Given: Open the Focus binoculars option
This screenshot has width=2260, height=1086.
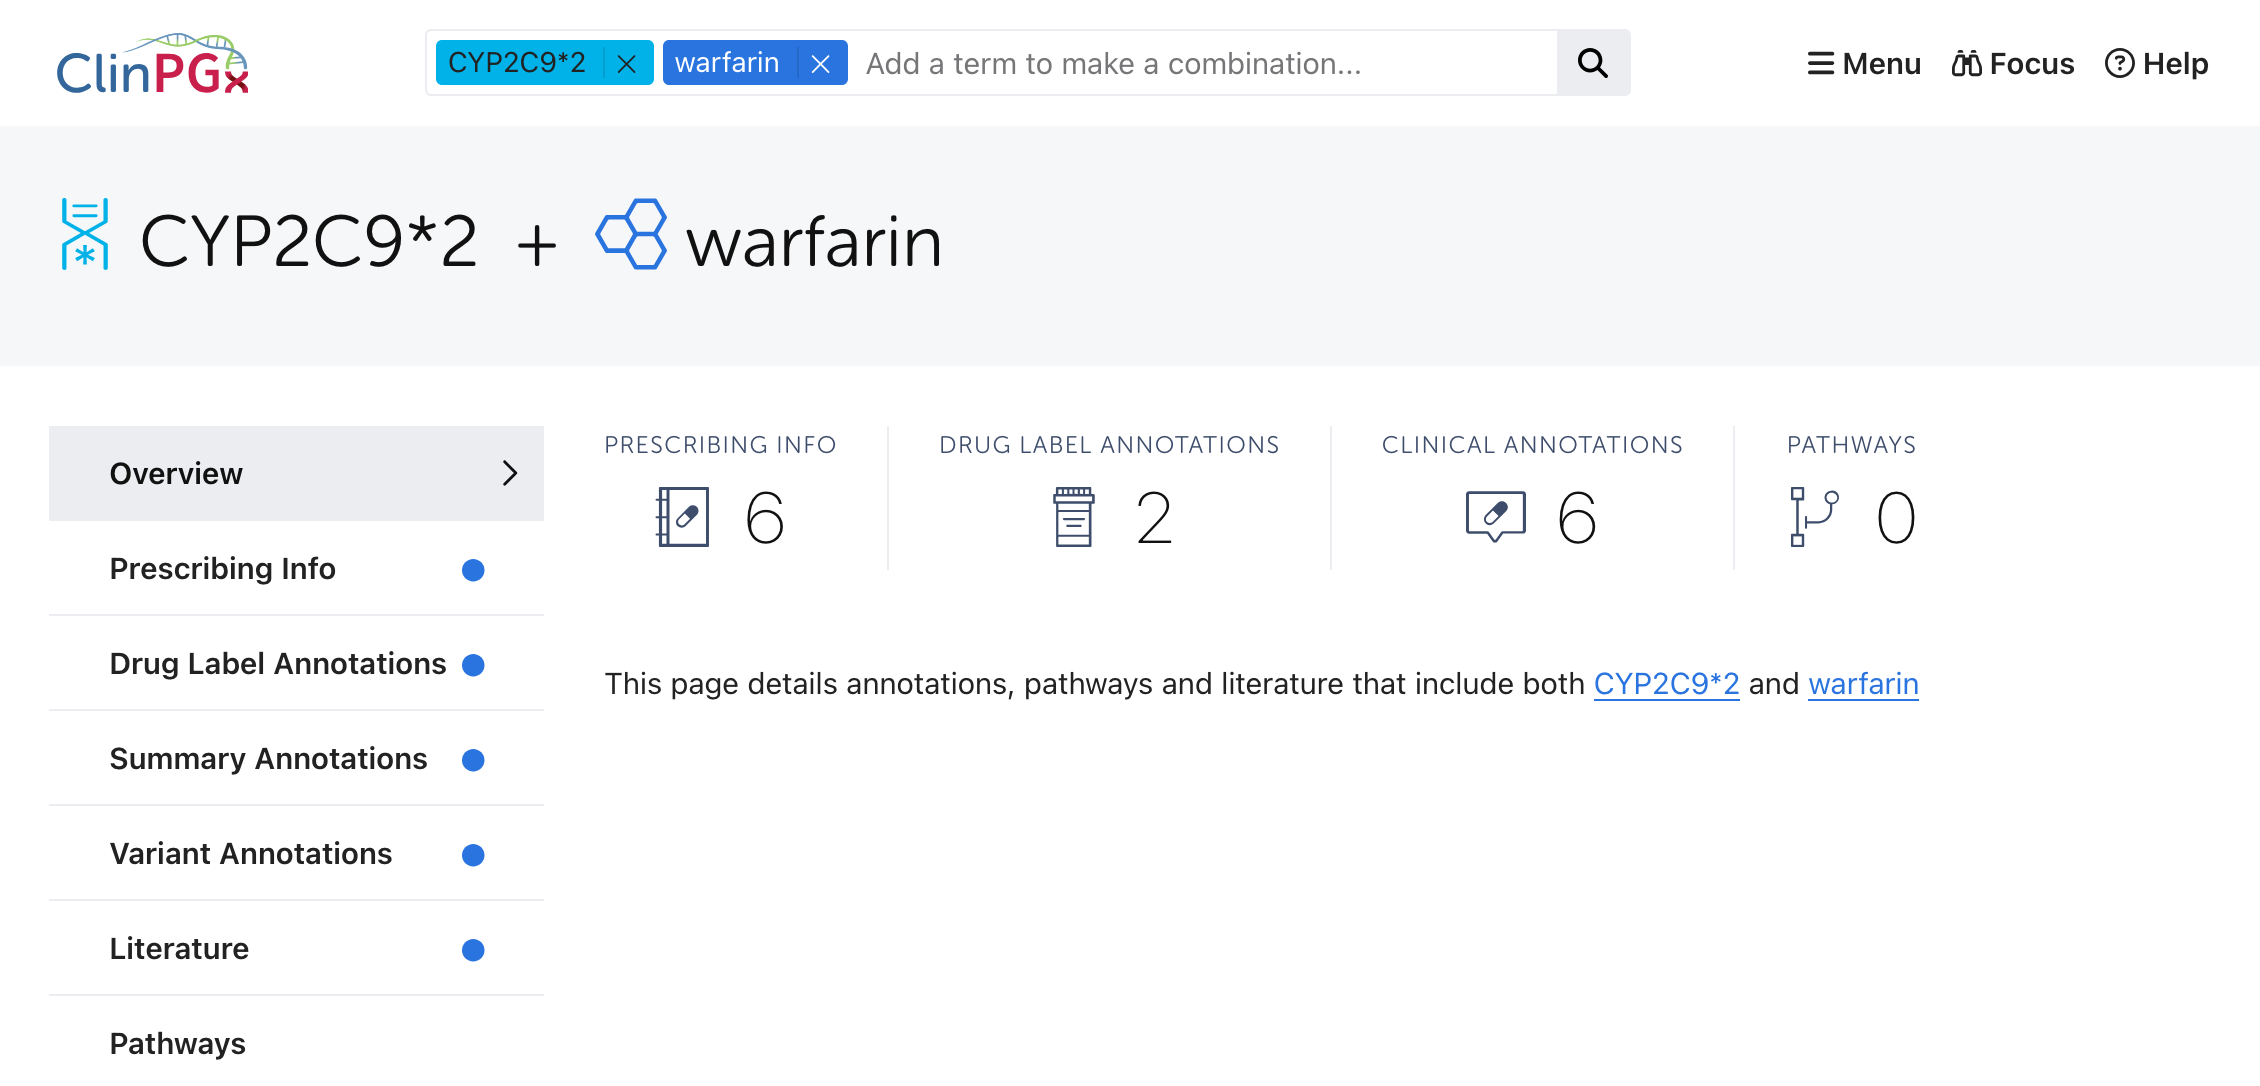Looking at the screenshot, I should (2013, 64).
